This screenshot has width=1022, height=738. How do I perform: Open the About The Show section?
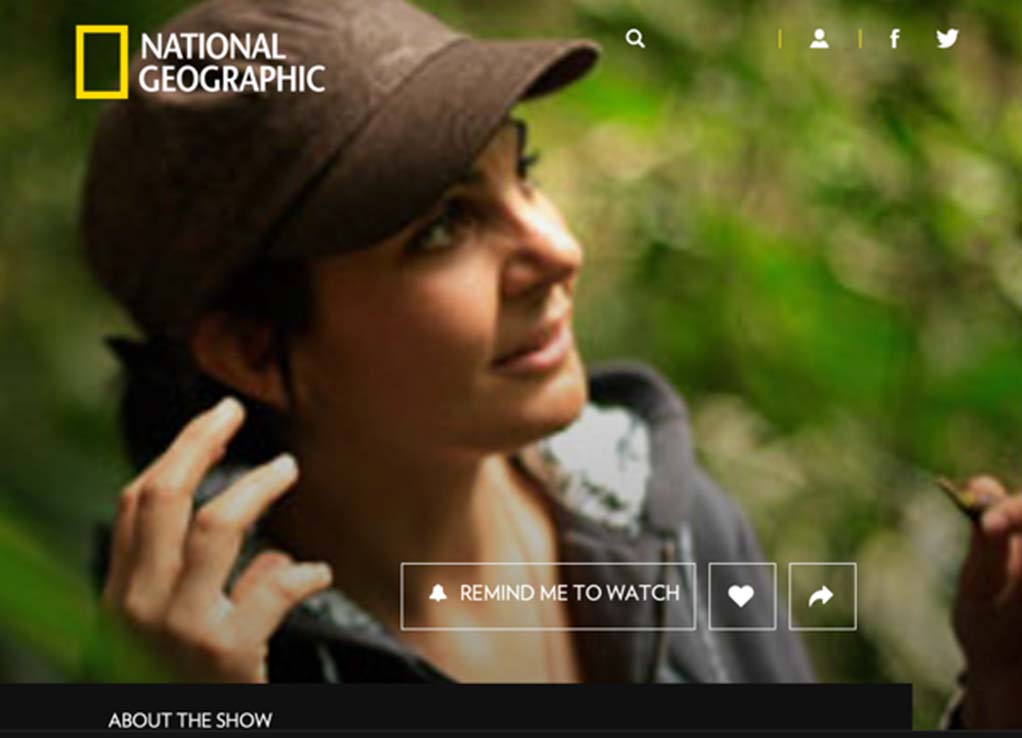190,720
